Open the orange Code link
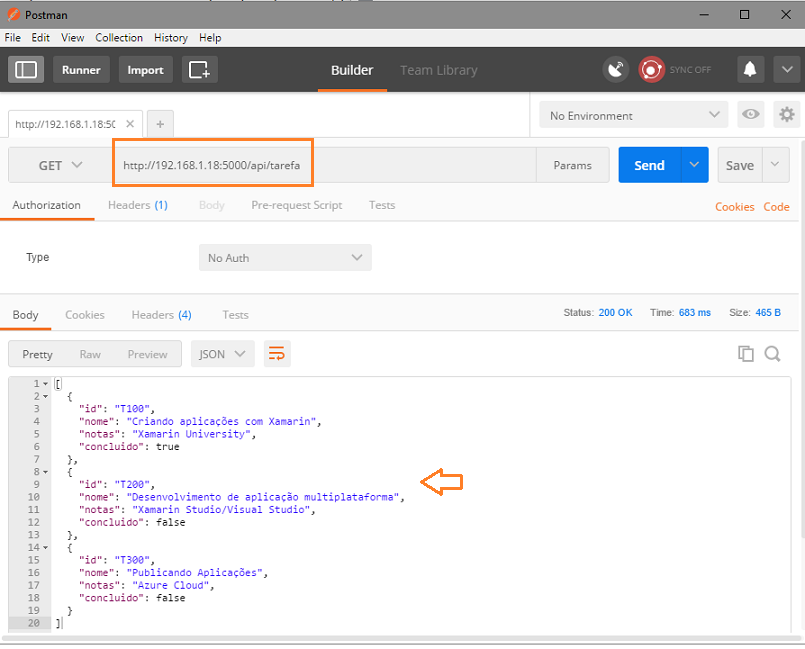 tap(776, 207)
